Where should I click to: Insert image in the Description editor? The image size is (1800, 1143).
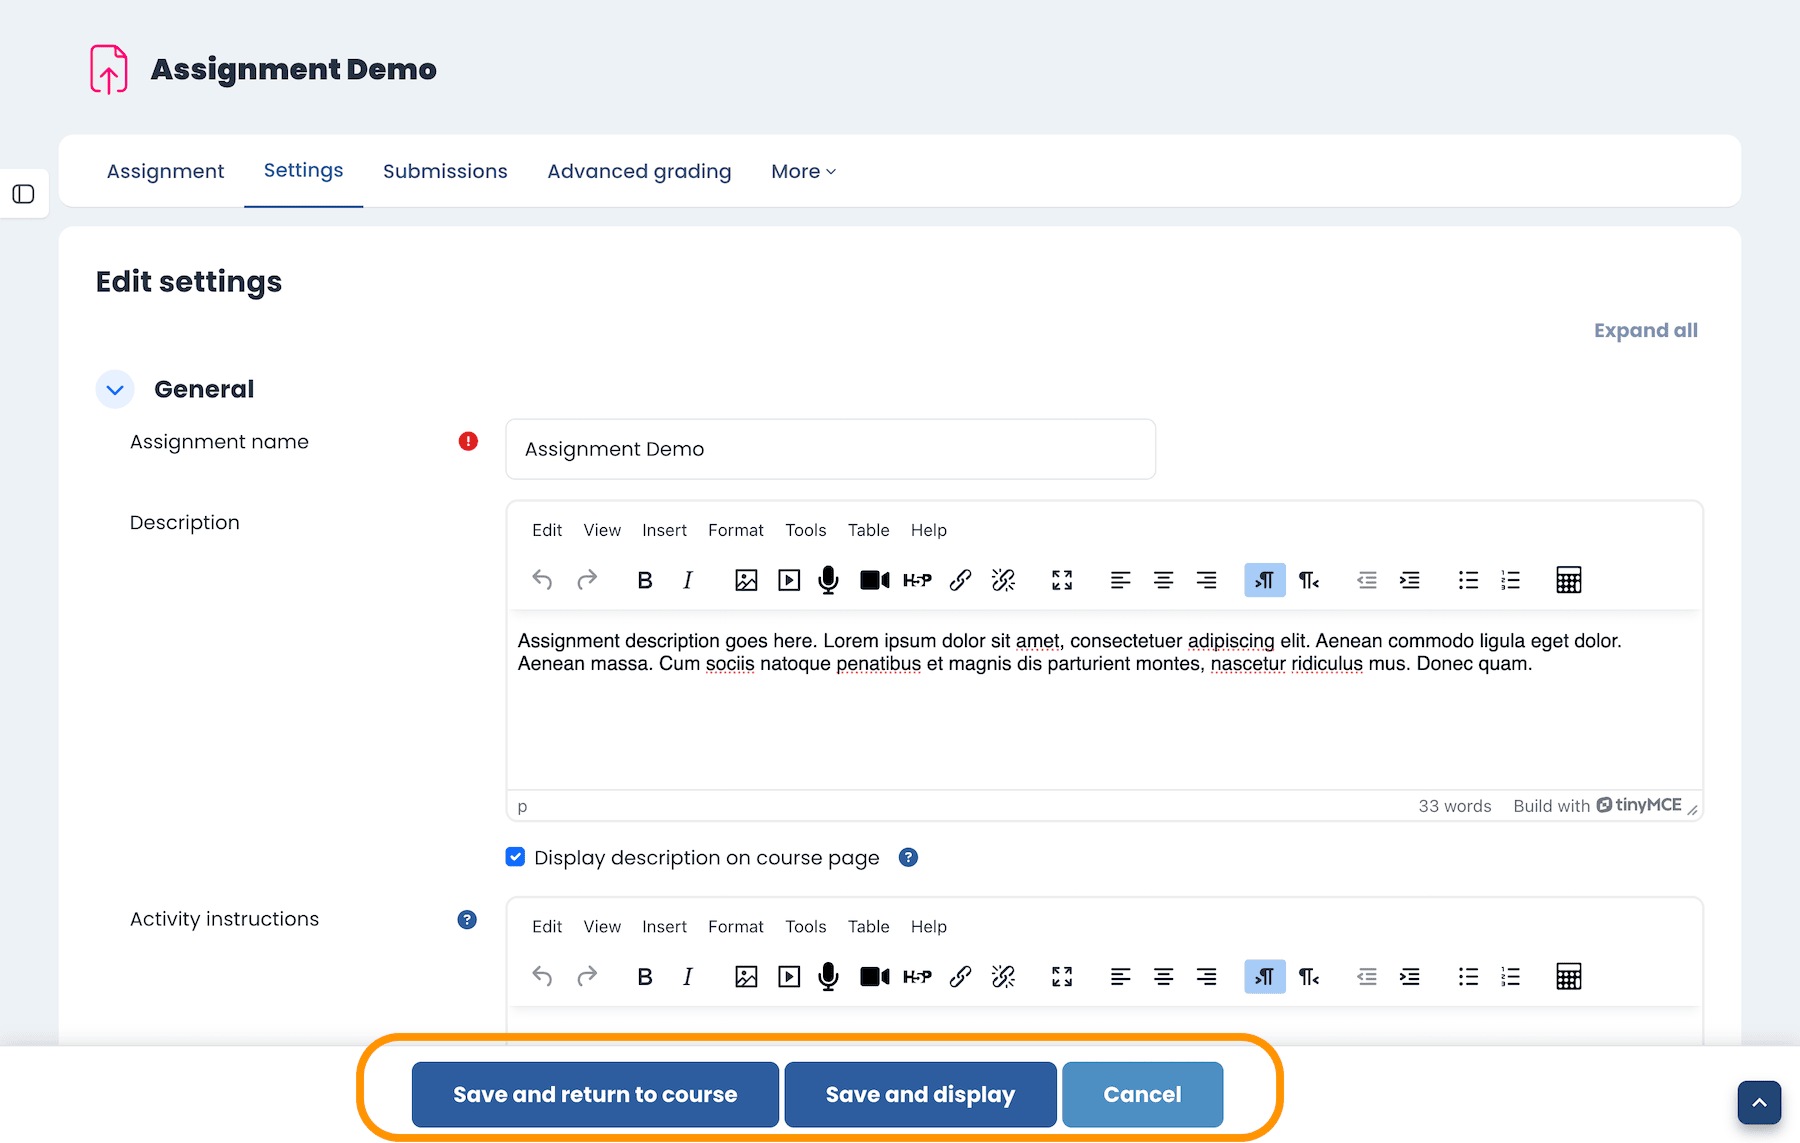pos(746,580)
